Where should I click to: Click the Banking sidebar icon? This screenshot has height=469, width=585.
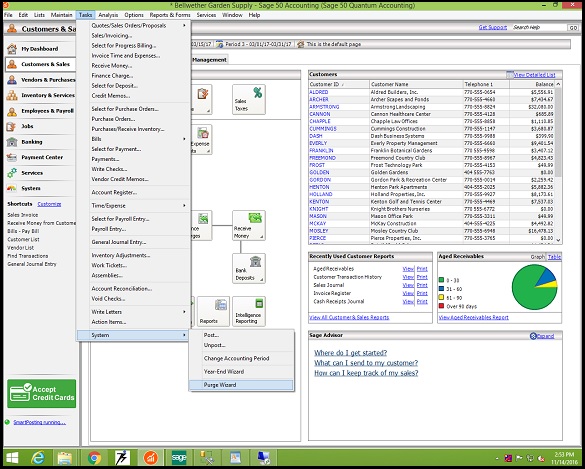[12, 142]
